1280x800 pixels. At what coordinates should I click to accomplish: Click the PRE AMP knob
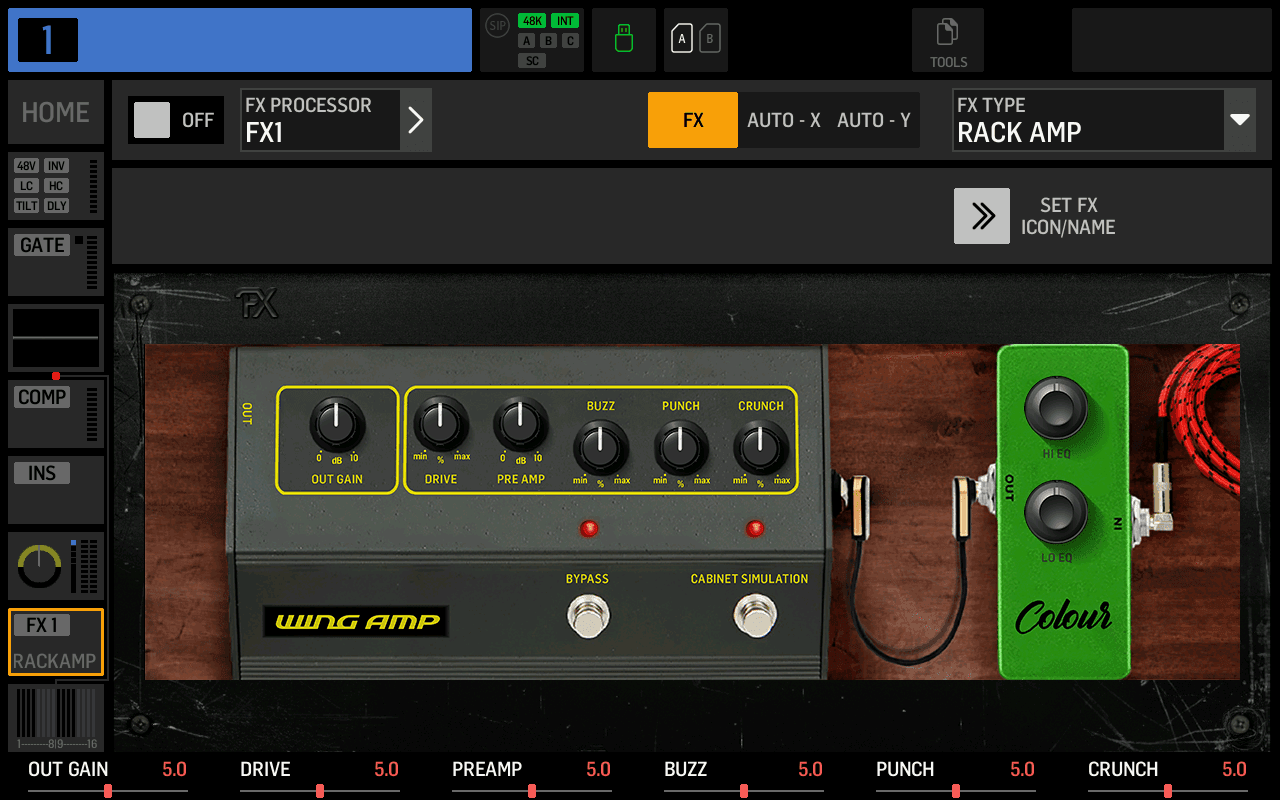tap(521, 424)
